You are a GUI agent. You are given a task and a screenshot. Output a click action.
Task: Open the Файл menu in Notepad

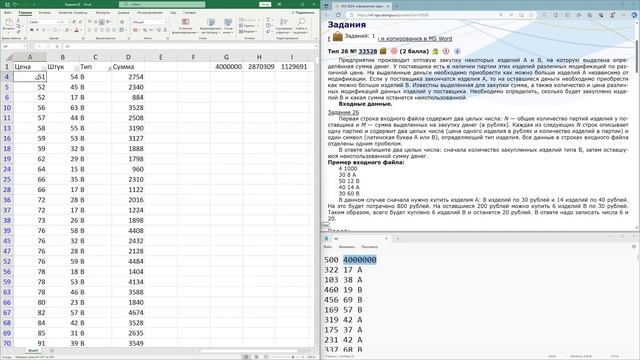328,247
